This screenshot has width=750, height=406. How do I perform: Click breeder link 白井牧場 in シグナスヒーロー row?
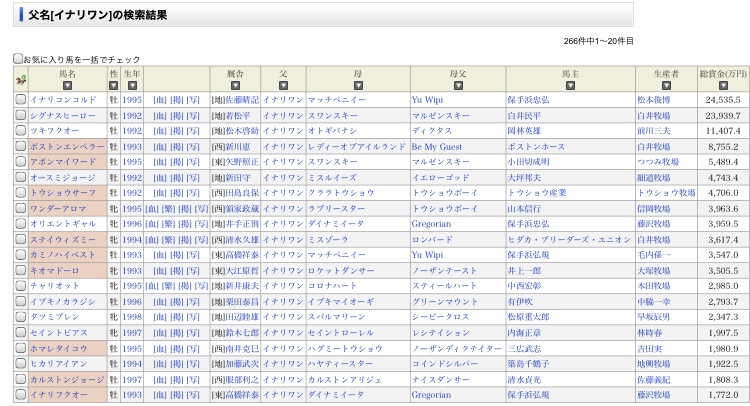tap(655, 116)
